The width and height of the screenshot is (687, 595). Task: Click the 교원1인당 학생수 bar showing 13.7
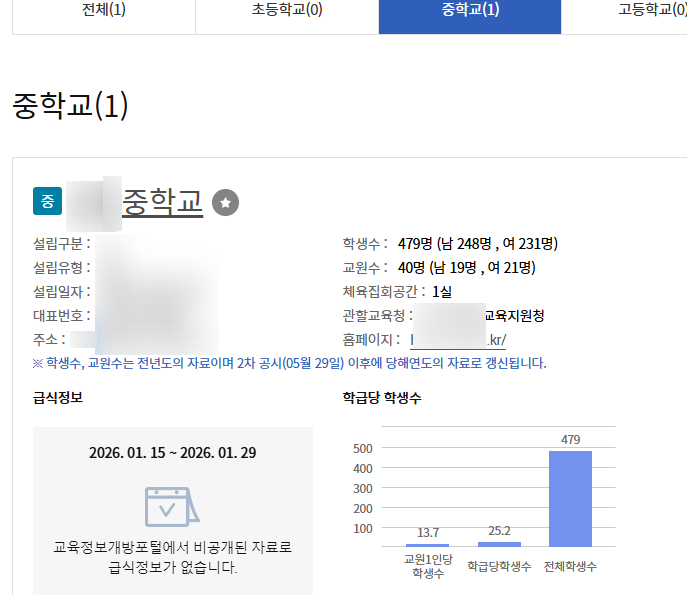pyautogui.click(x=427, y=545)
